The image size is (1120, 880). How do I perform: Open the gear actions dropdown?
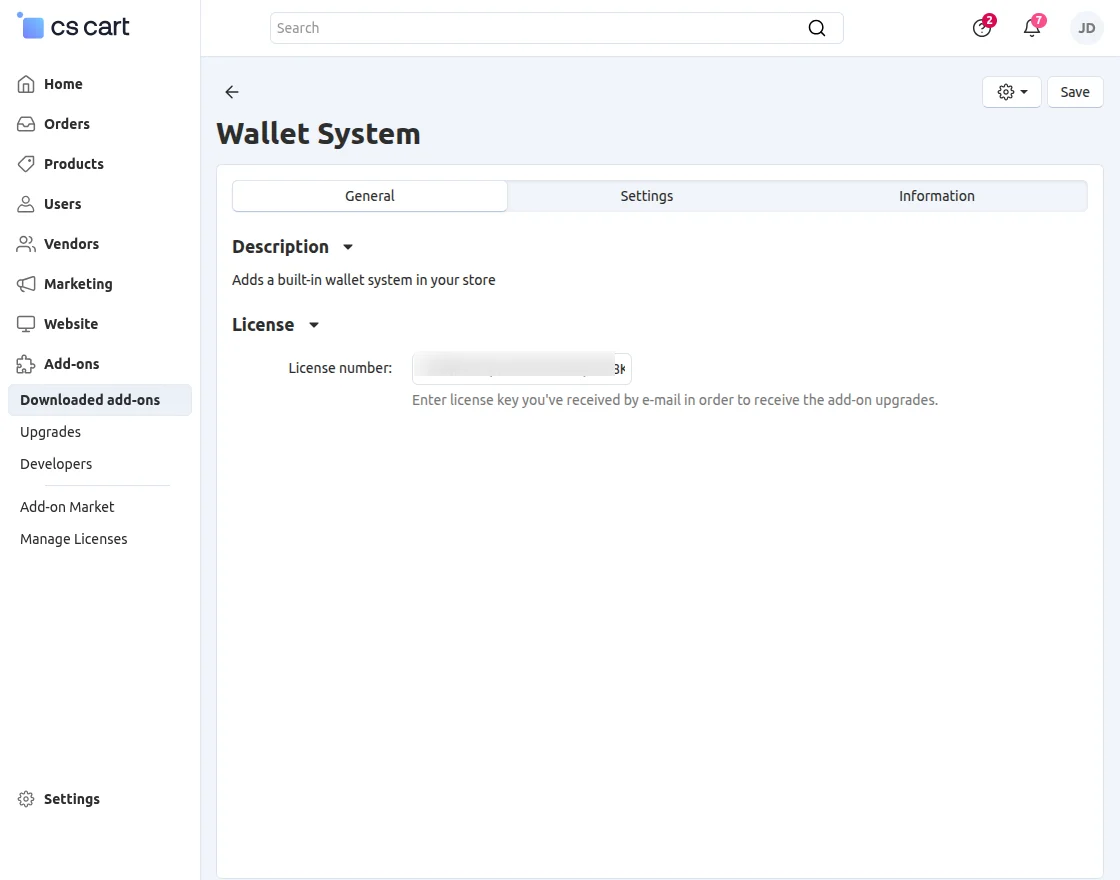click(x=1011, y=91)
